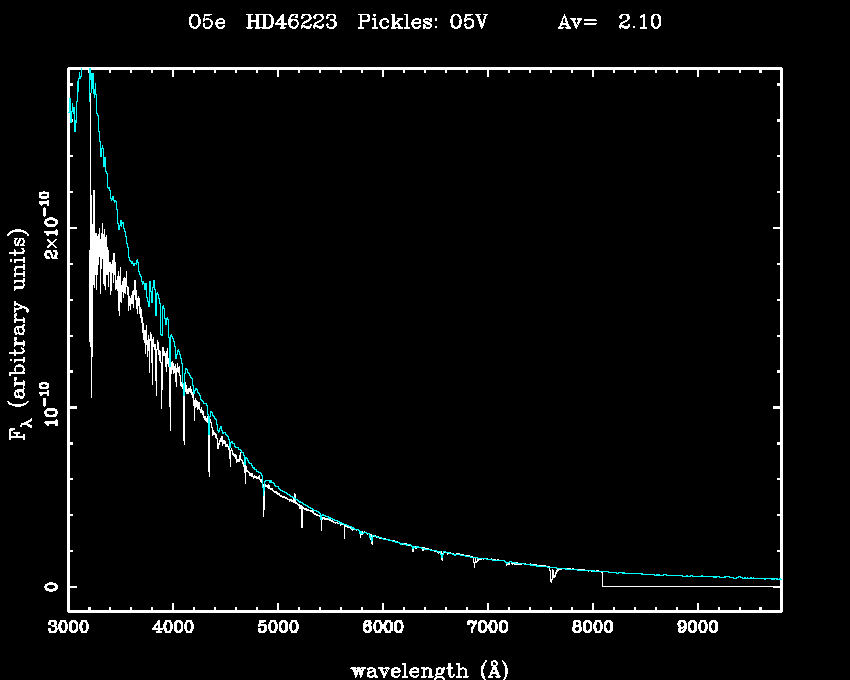Click the white spectrum's peak near 3250 Å
The height and width of the screenshot is (680, 850).
(x=94, y=192)
